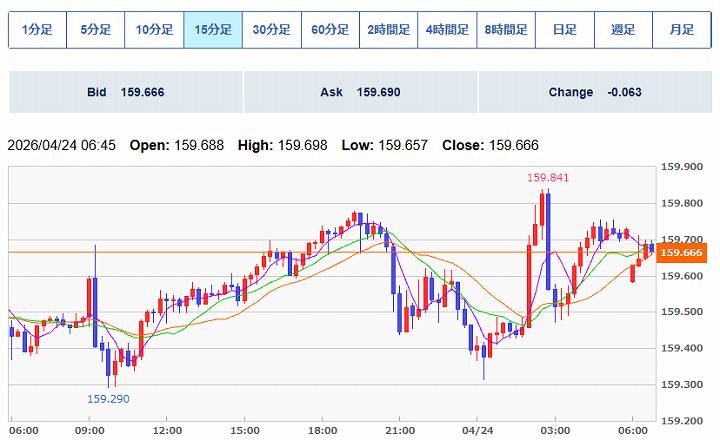Image resolution: width=720 pixels, height=440 pixels.
Task: Click the 159.290 low price label
Action: (x=108, y=398)
